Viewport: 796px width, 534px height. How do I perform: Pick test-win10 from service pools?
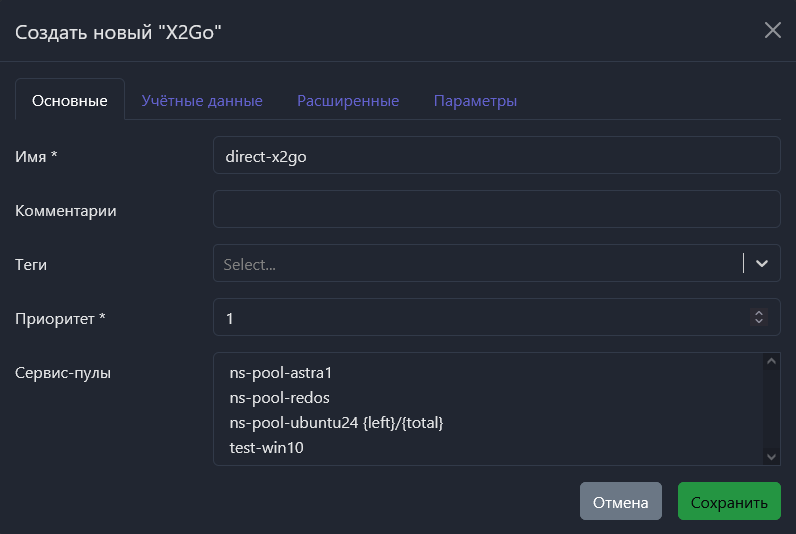click(266, 448)
